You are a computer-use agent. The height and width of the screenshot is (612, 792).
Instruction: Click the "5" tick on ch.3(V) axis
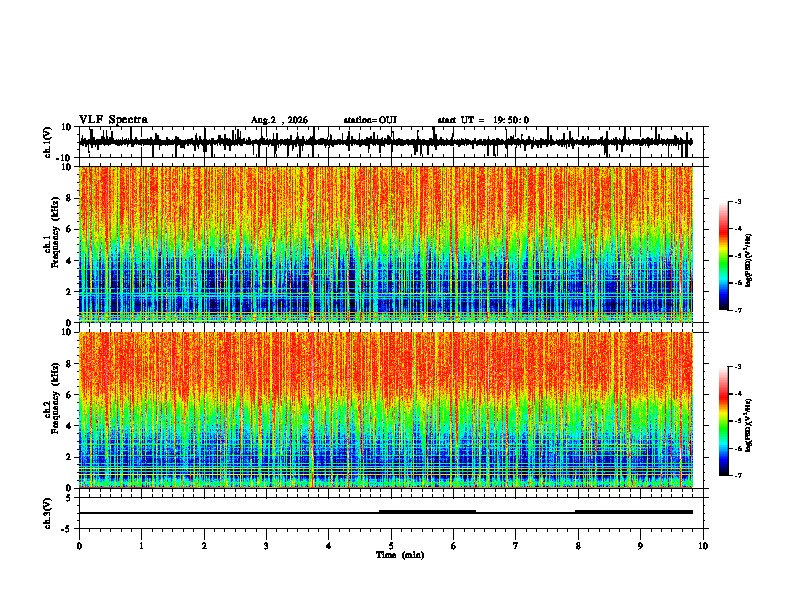69,498
